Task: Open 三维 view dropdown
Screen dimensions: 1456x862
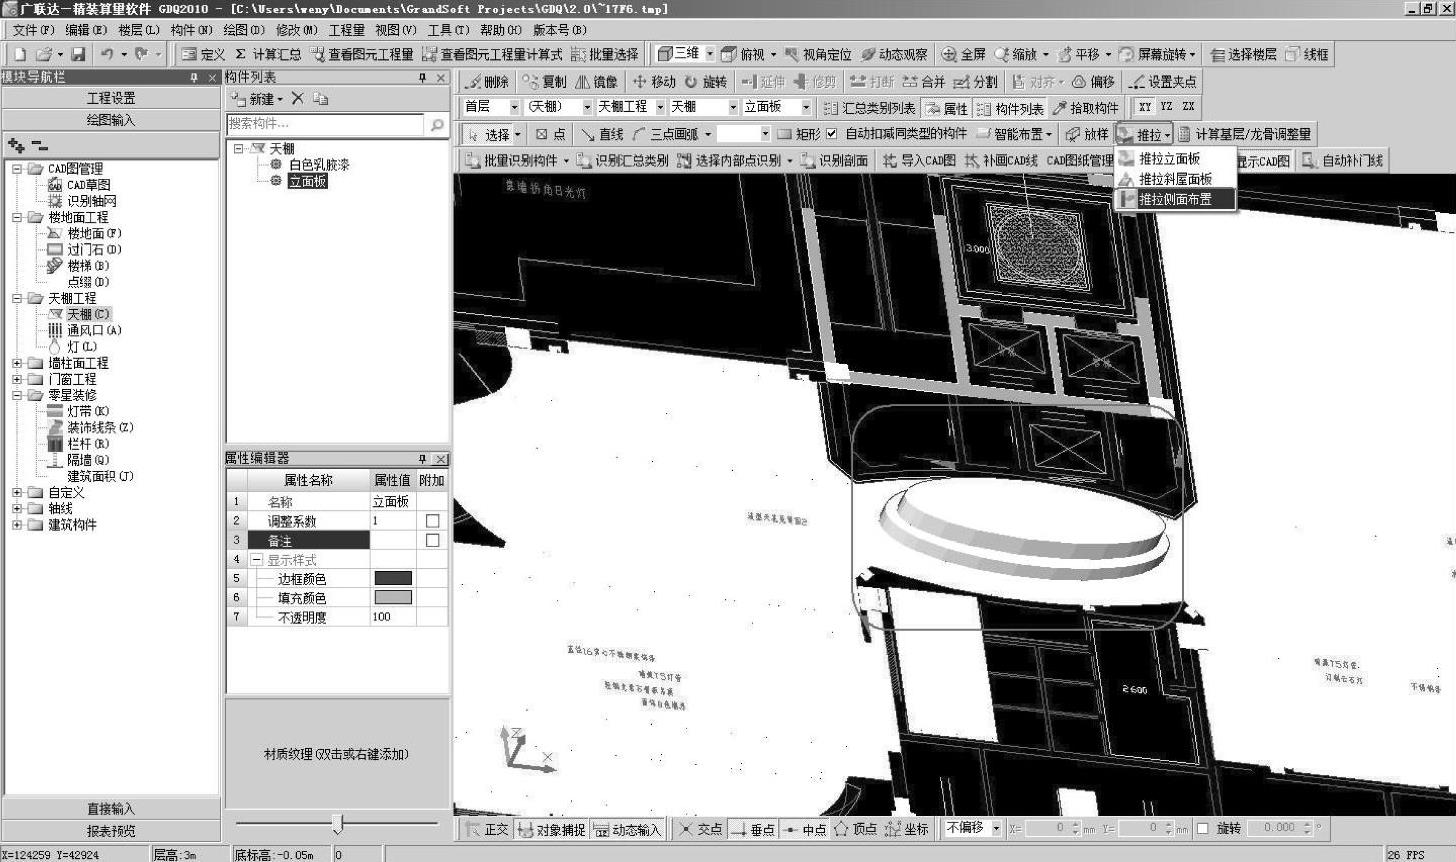Action: coord(710,54)
